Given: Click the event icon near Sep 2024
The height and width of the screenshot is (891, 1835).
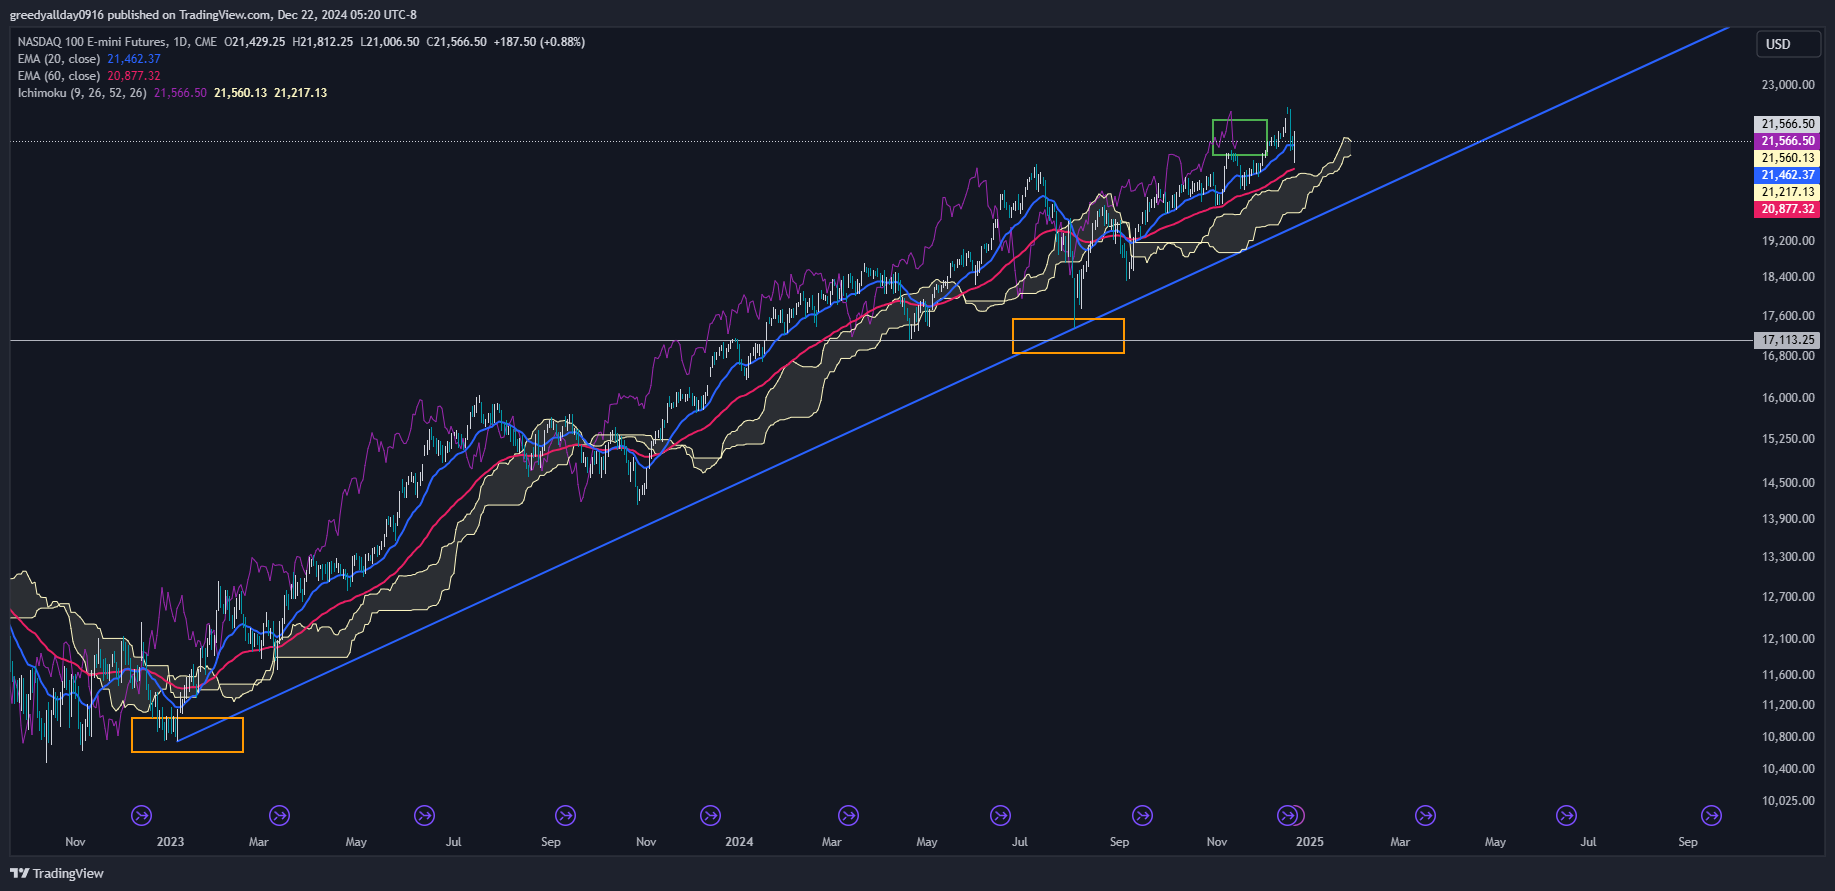Looking at the screenshot, I should pos(1142,816).
